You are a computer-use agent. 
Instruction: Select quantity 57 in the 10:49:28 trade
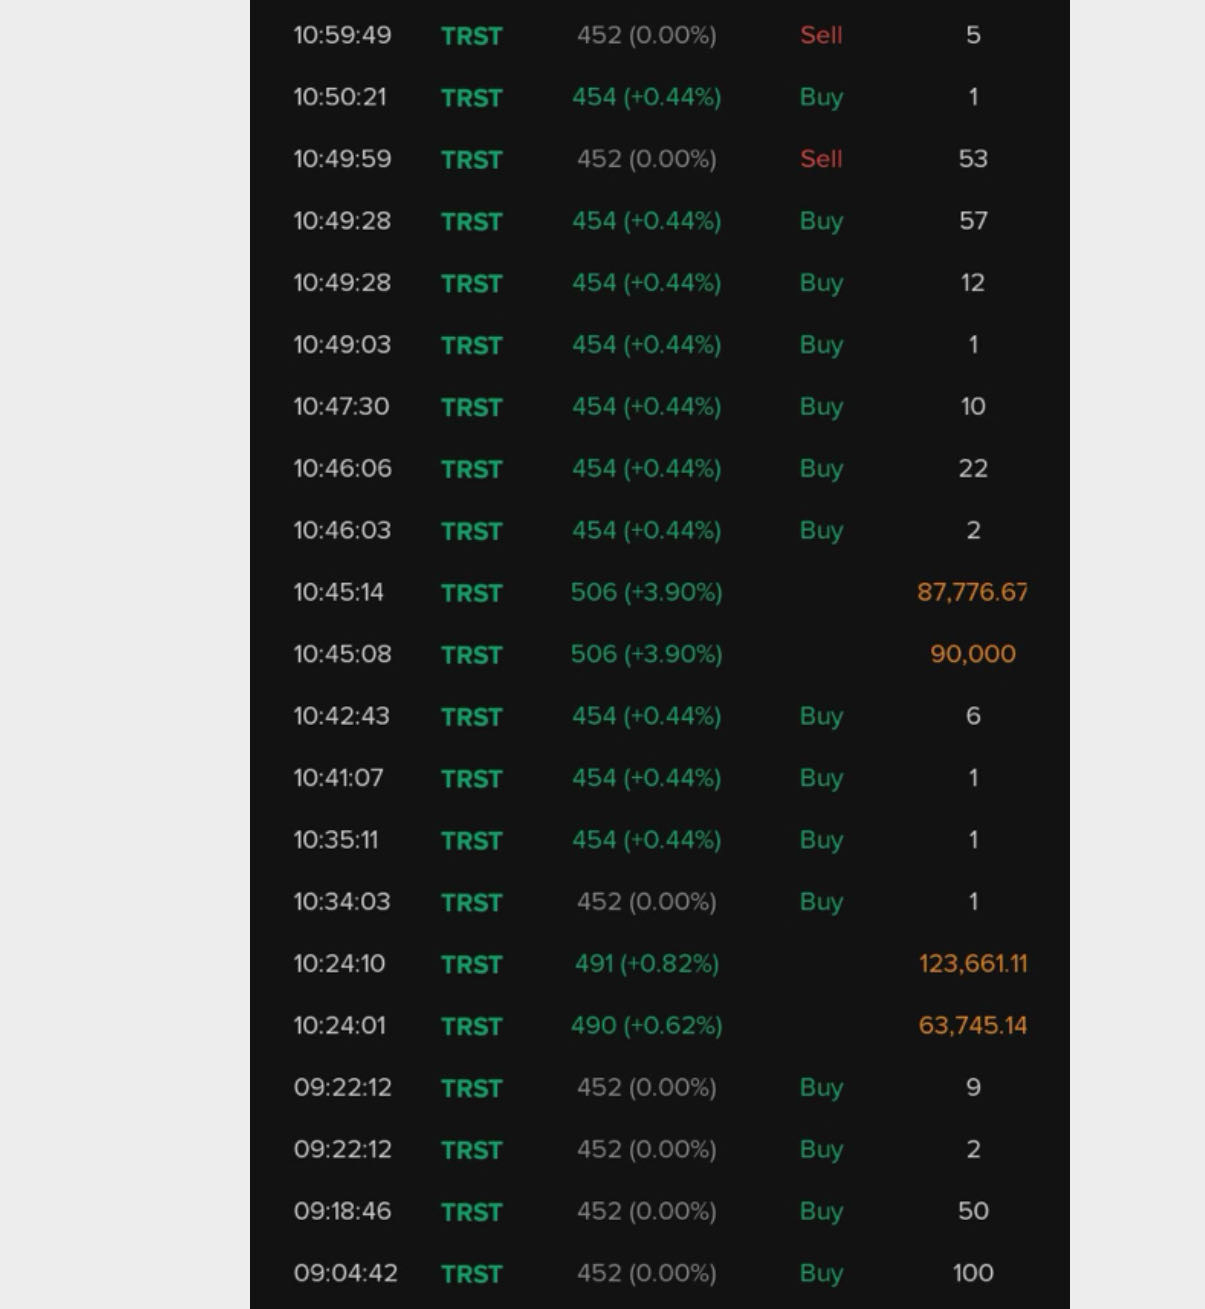pos(973,221)
